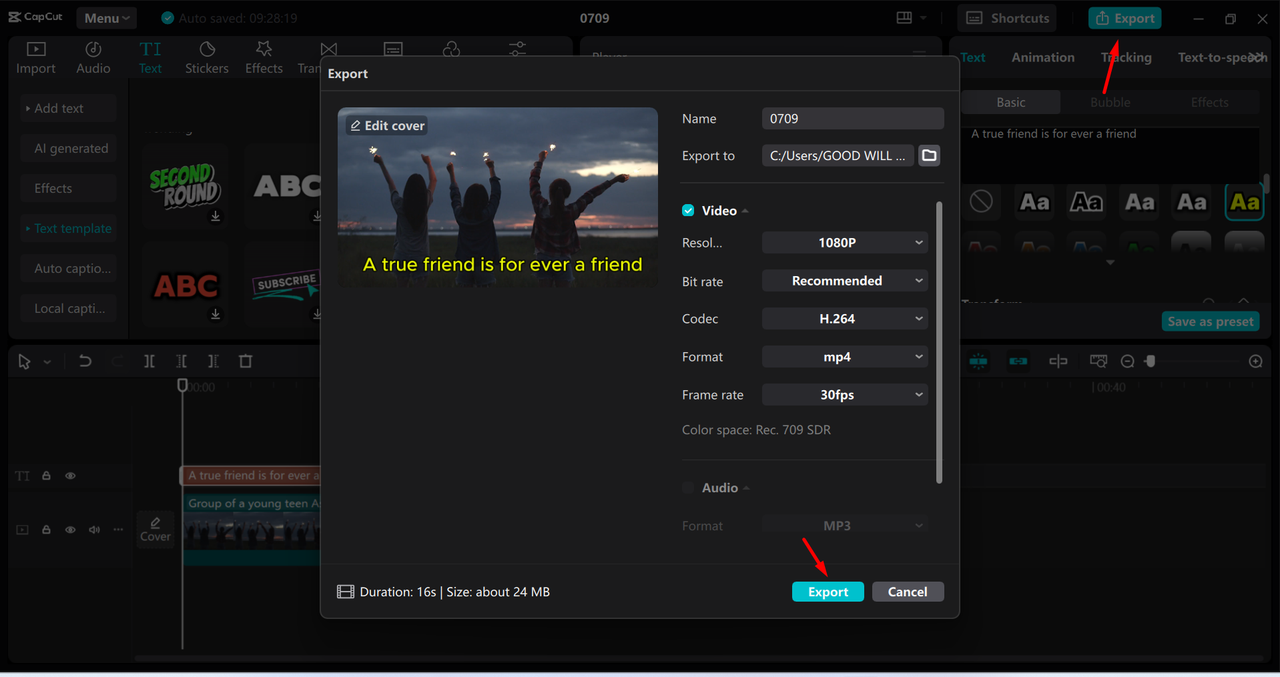The height and width of the screenshot is (677, 1280).
Task: Open the Bit rate Recommended dropdown
Action: click(845, 281)
